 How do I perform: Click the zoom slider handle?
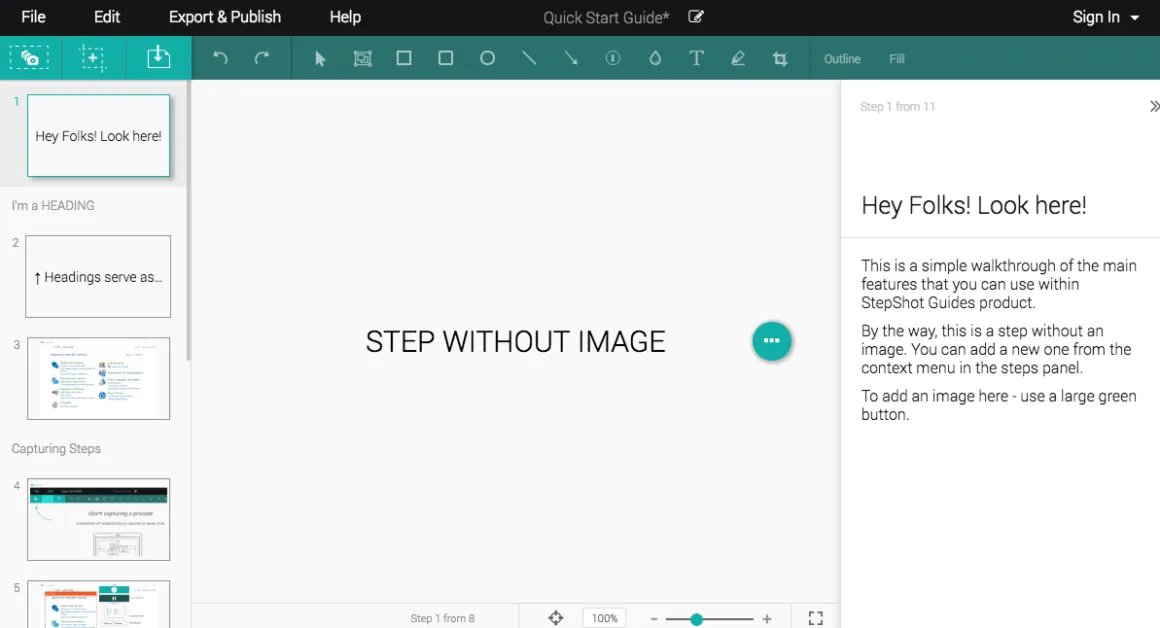[696, 619]
